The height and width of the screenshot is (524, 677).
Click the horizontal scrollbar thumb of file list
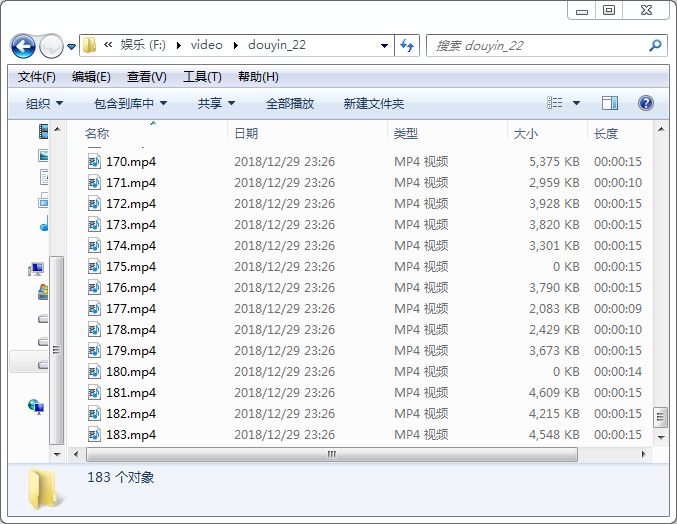click(332, 454)
